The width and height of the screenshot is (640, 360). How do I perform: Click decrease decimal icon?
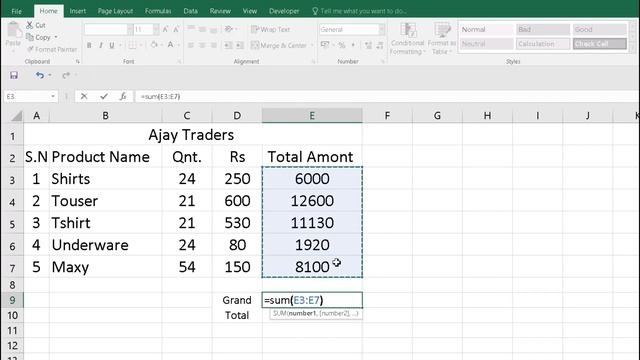coord(380,45)
